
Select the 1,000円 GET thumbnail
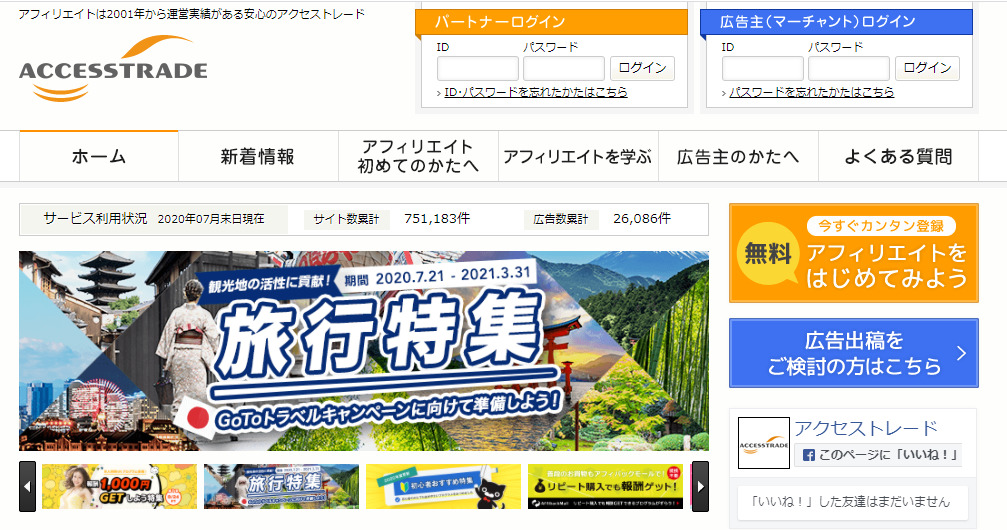click(119, 486)
